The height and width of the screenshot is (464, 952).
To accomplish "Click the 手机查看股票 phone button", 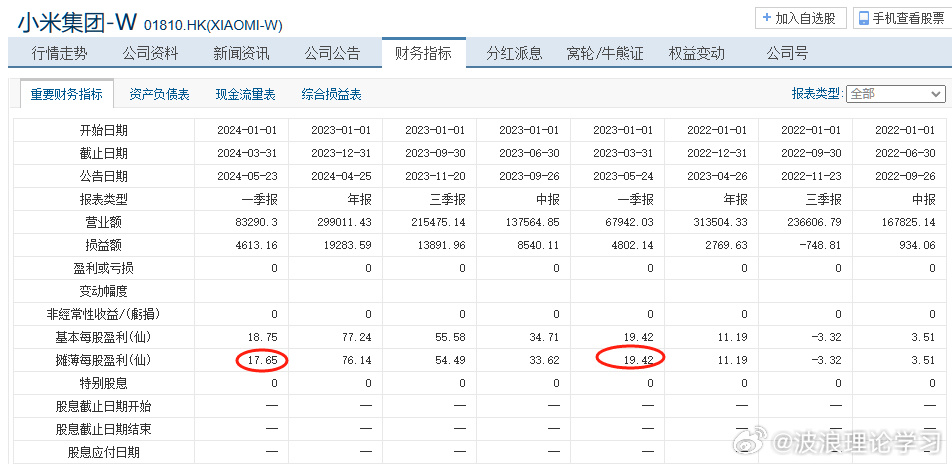I will click(x=901, y=18).
